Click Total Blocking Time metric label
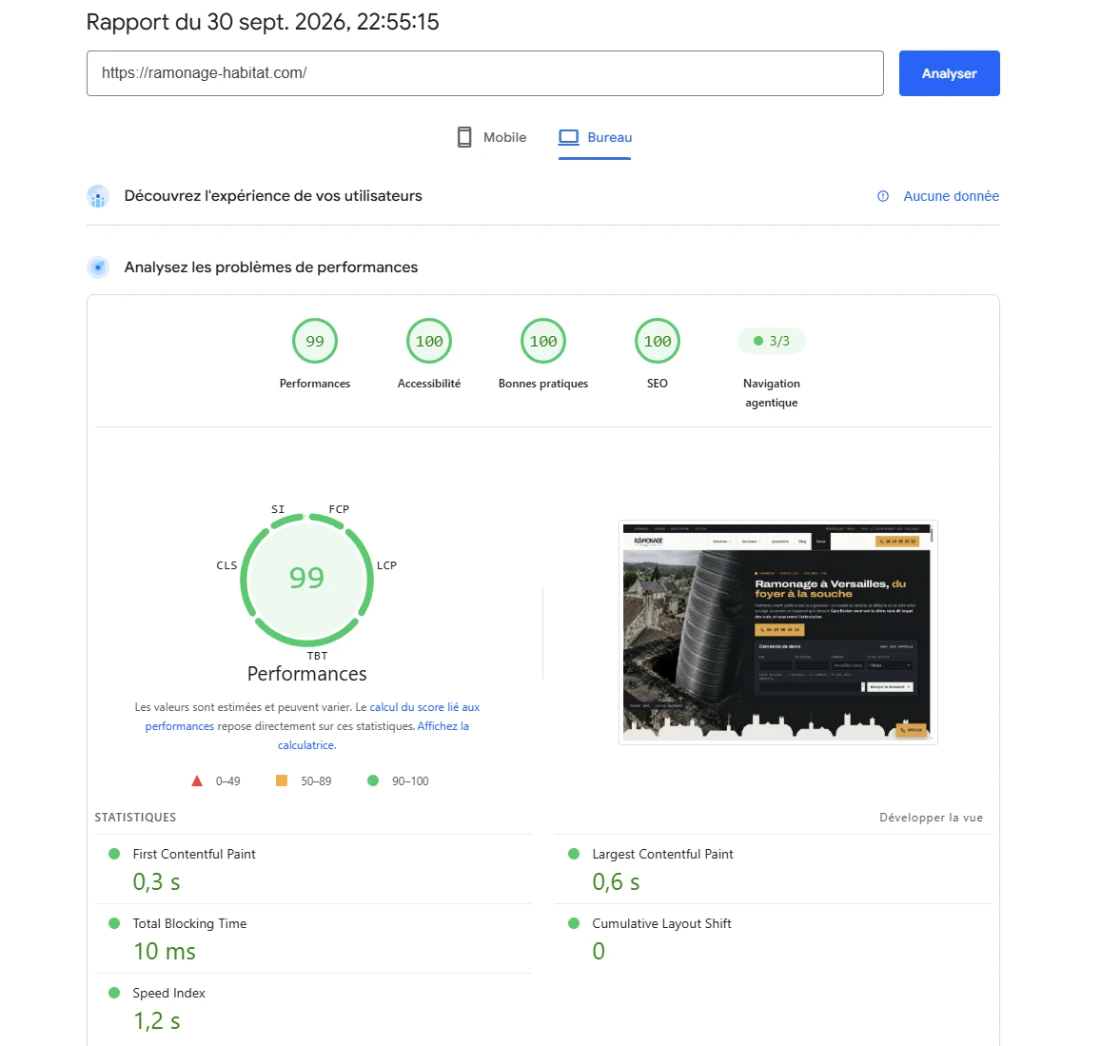1100x1046 pixels. click(x=189, y=924)
